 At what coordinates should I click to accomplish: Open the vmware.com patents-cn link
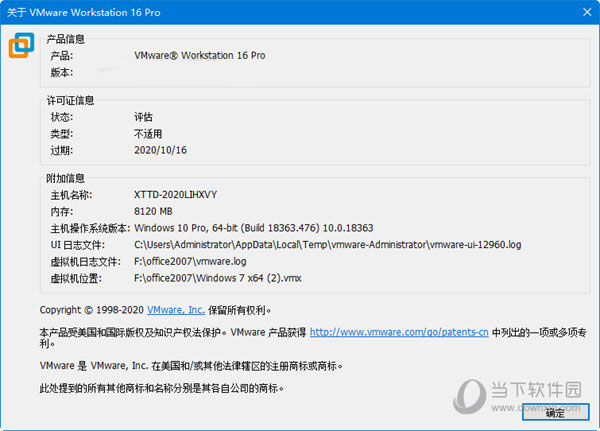coord(399,332)
